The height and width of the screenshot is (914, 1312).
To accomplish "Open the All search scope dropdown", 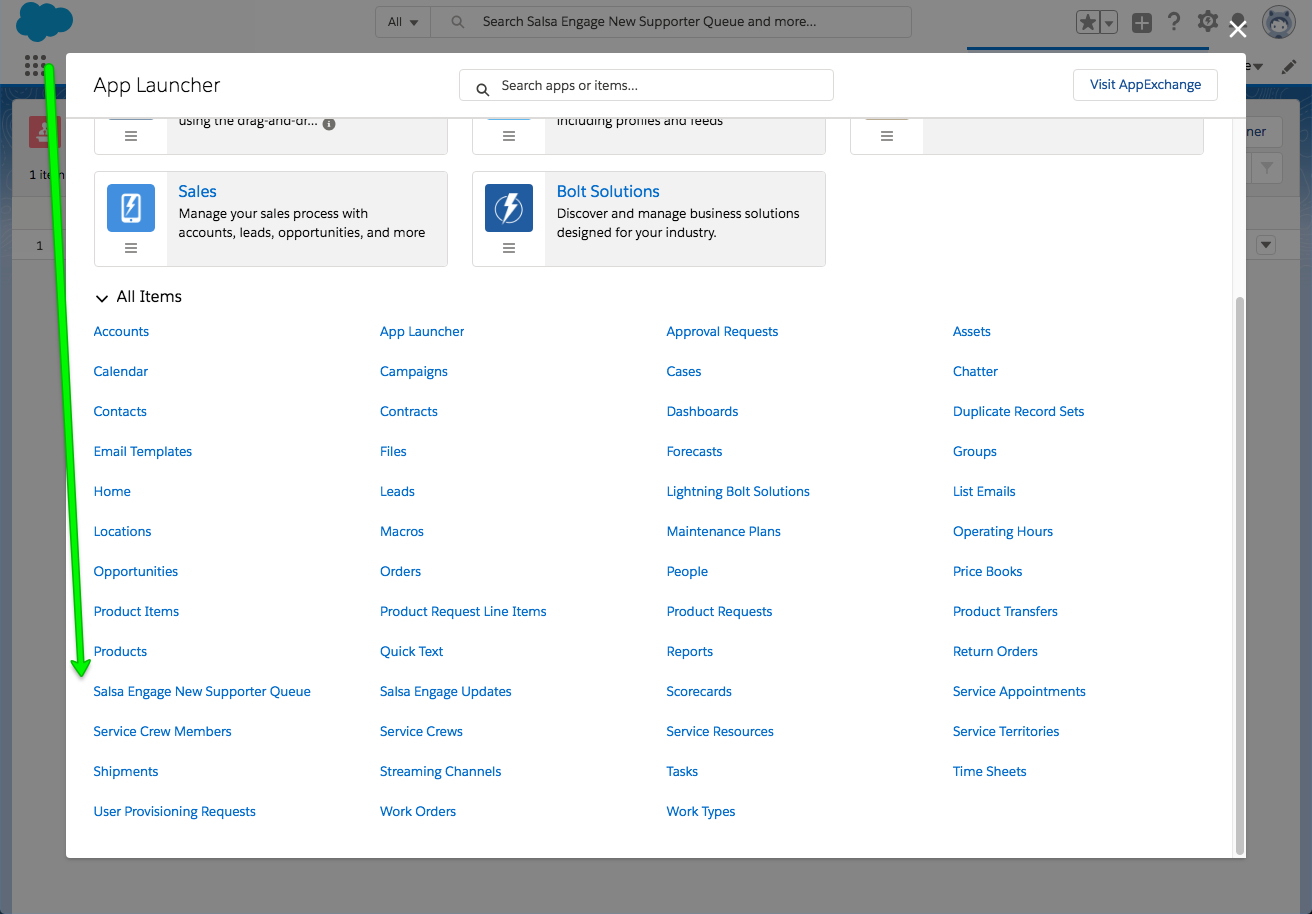I will coord(403,22).
